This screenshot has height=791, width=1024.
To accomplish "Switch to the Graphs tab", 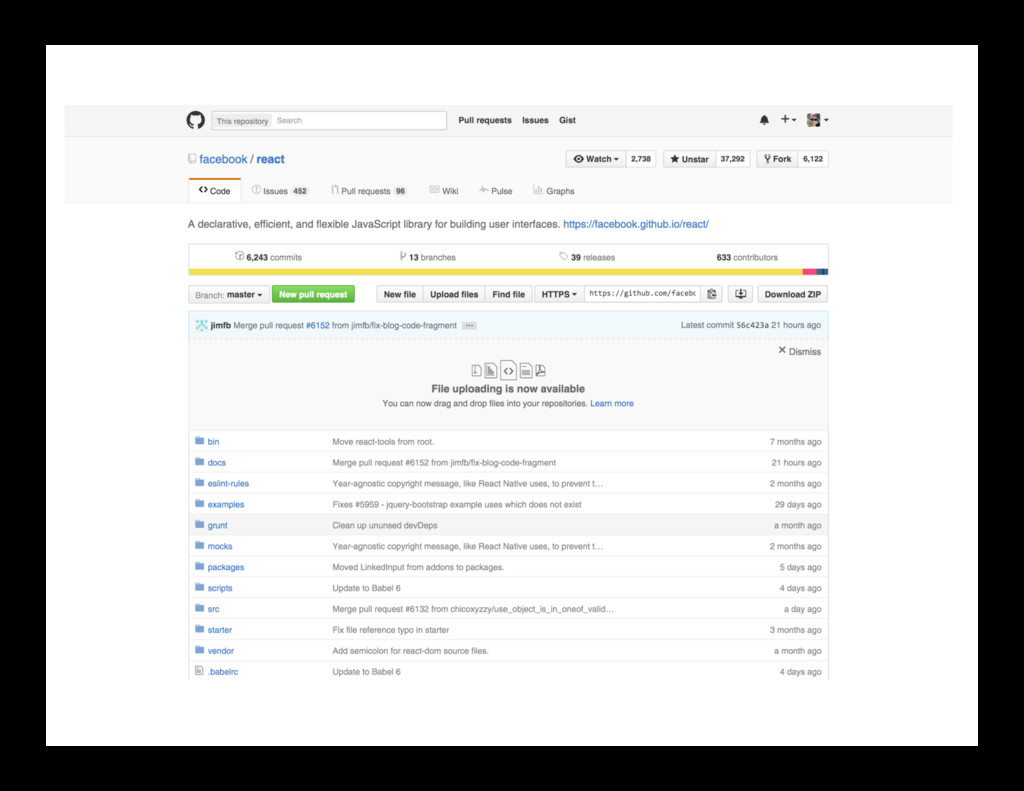I will click(553, 191).
